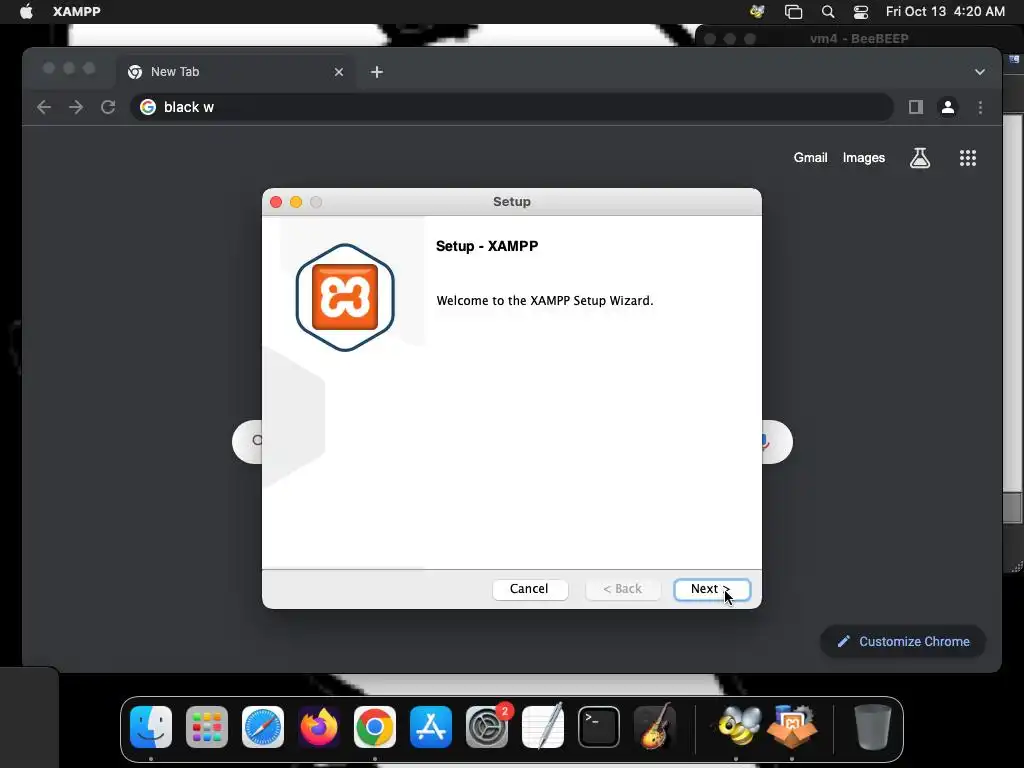
Task: Open Control Center in menu bar
Action: (x=861, y=11)
